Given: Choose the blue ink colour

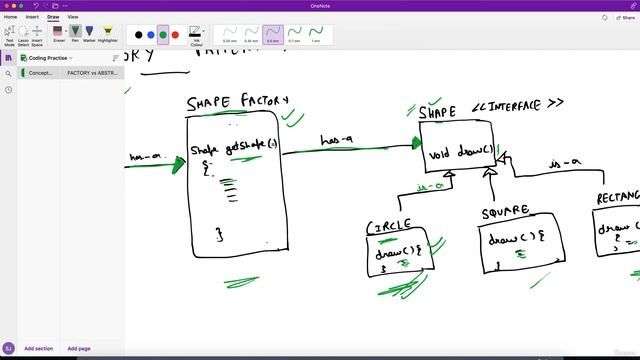Looking at the screenshot, I should pyautogui.click(x=151, y=35).
